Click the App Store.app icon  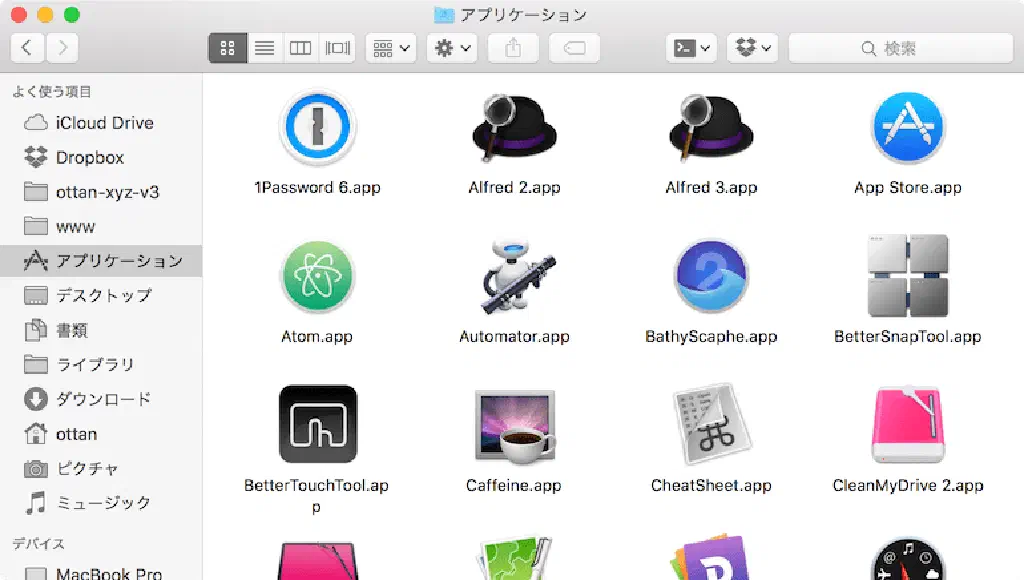[x=907, y=128]
